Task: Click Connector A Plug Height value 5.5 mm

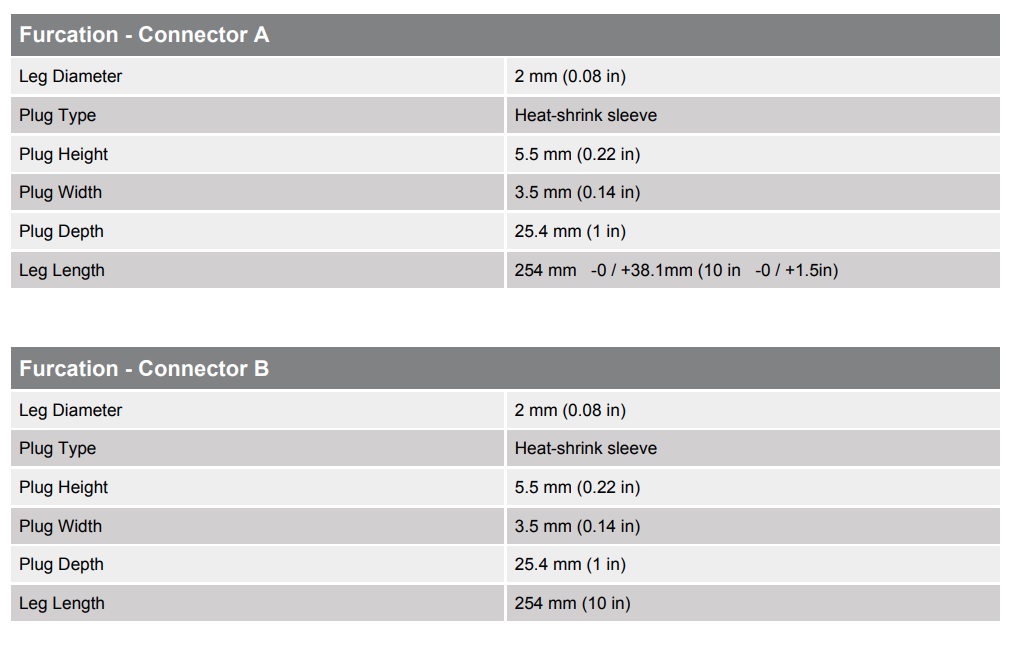Action: [577, 154]
